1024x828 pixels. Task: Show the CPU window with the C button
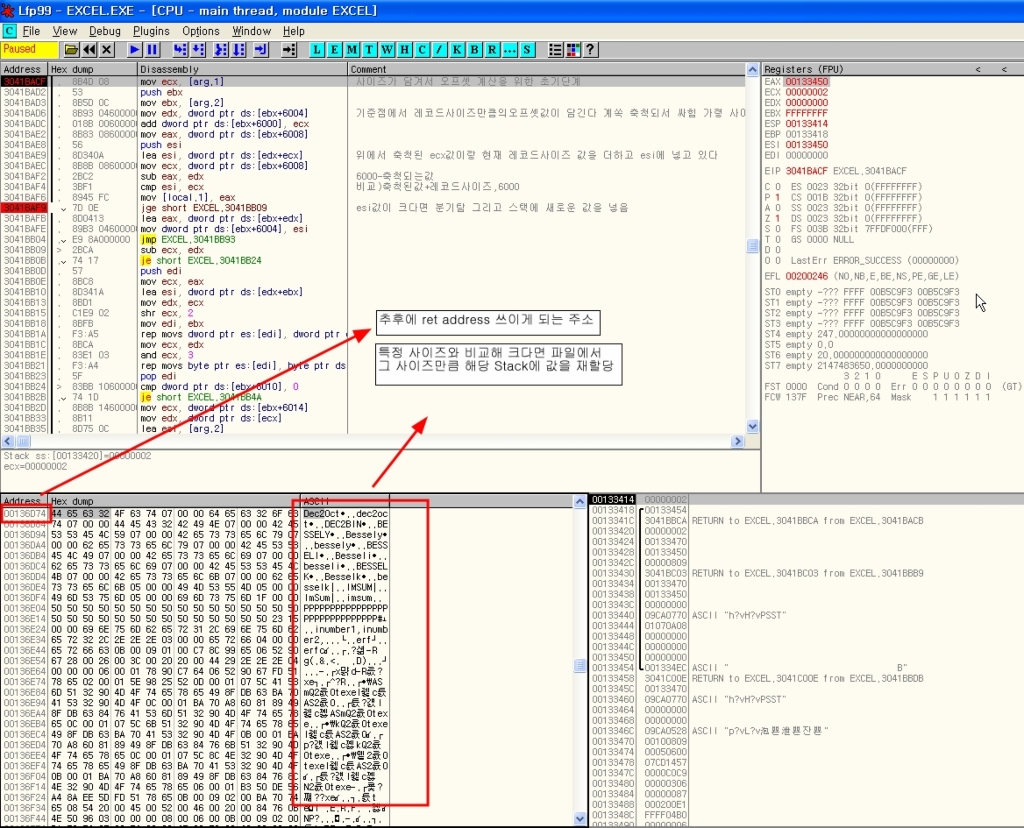(x=422, y=50)
